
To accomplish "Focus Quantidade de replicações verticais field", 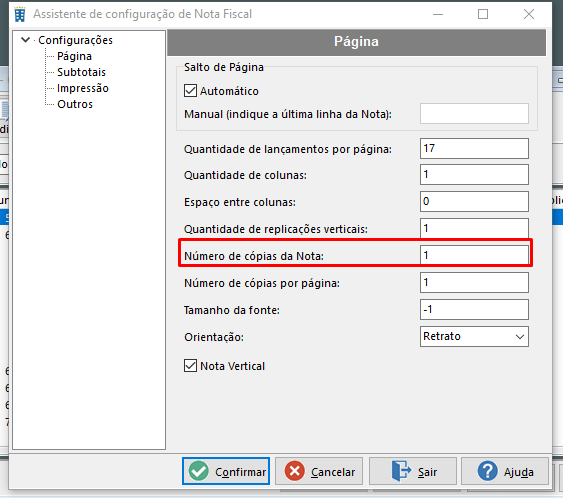I will click(x=474, y=228).
